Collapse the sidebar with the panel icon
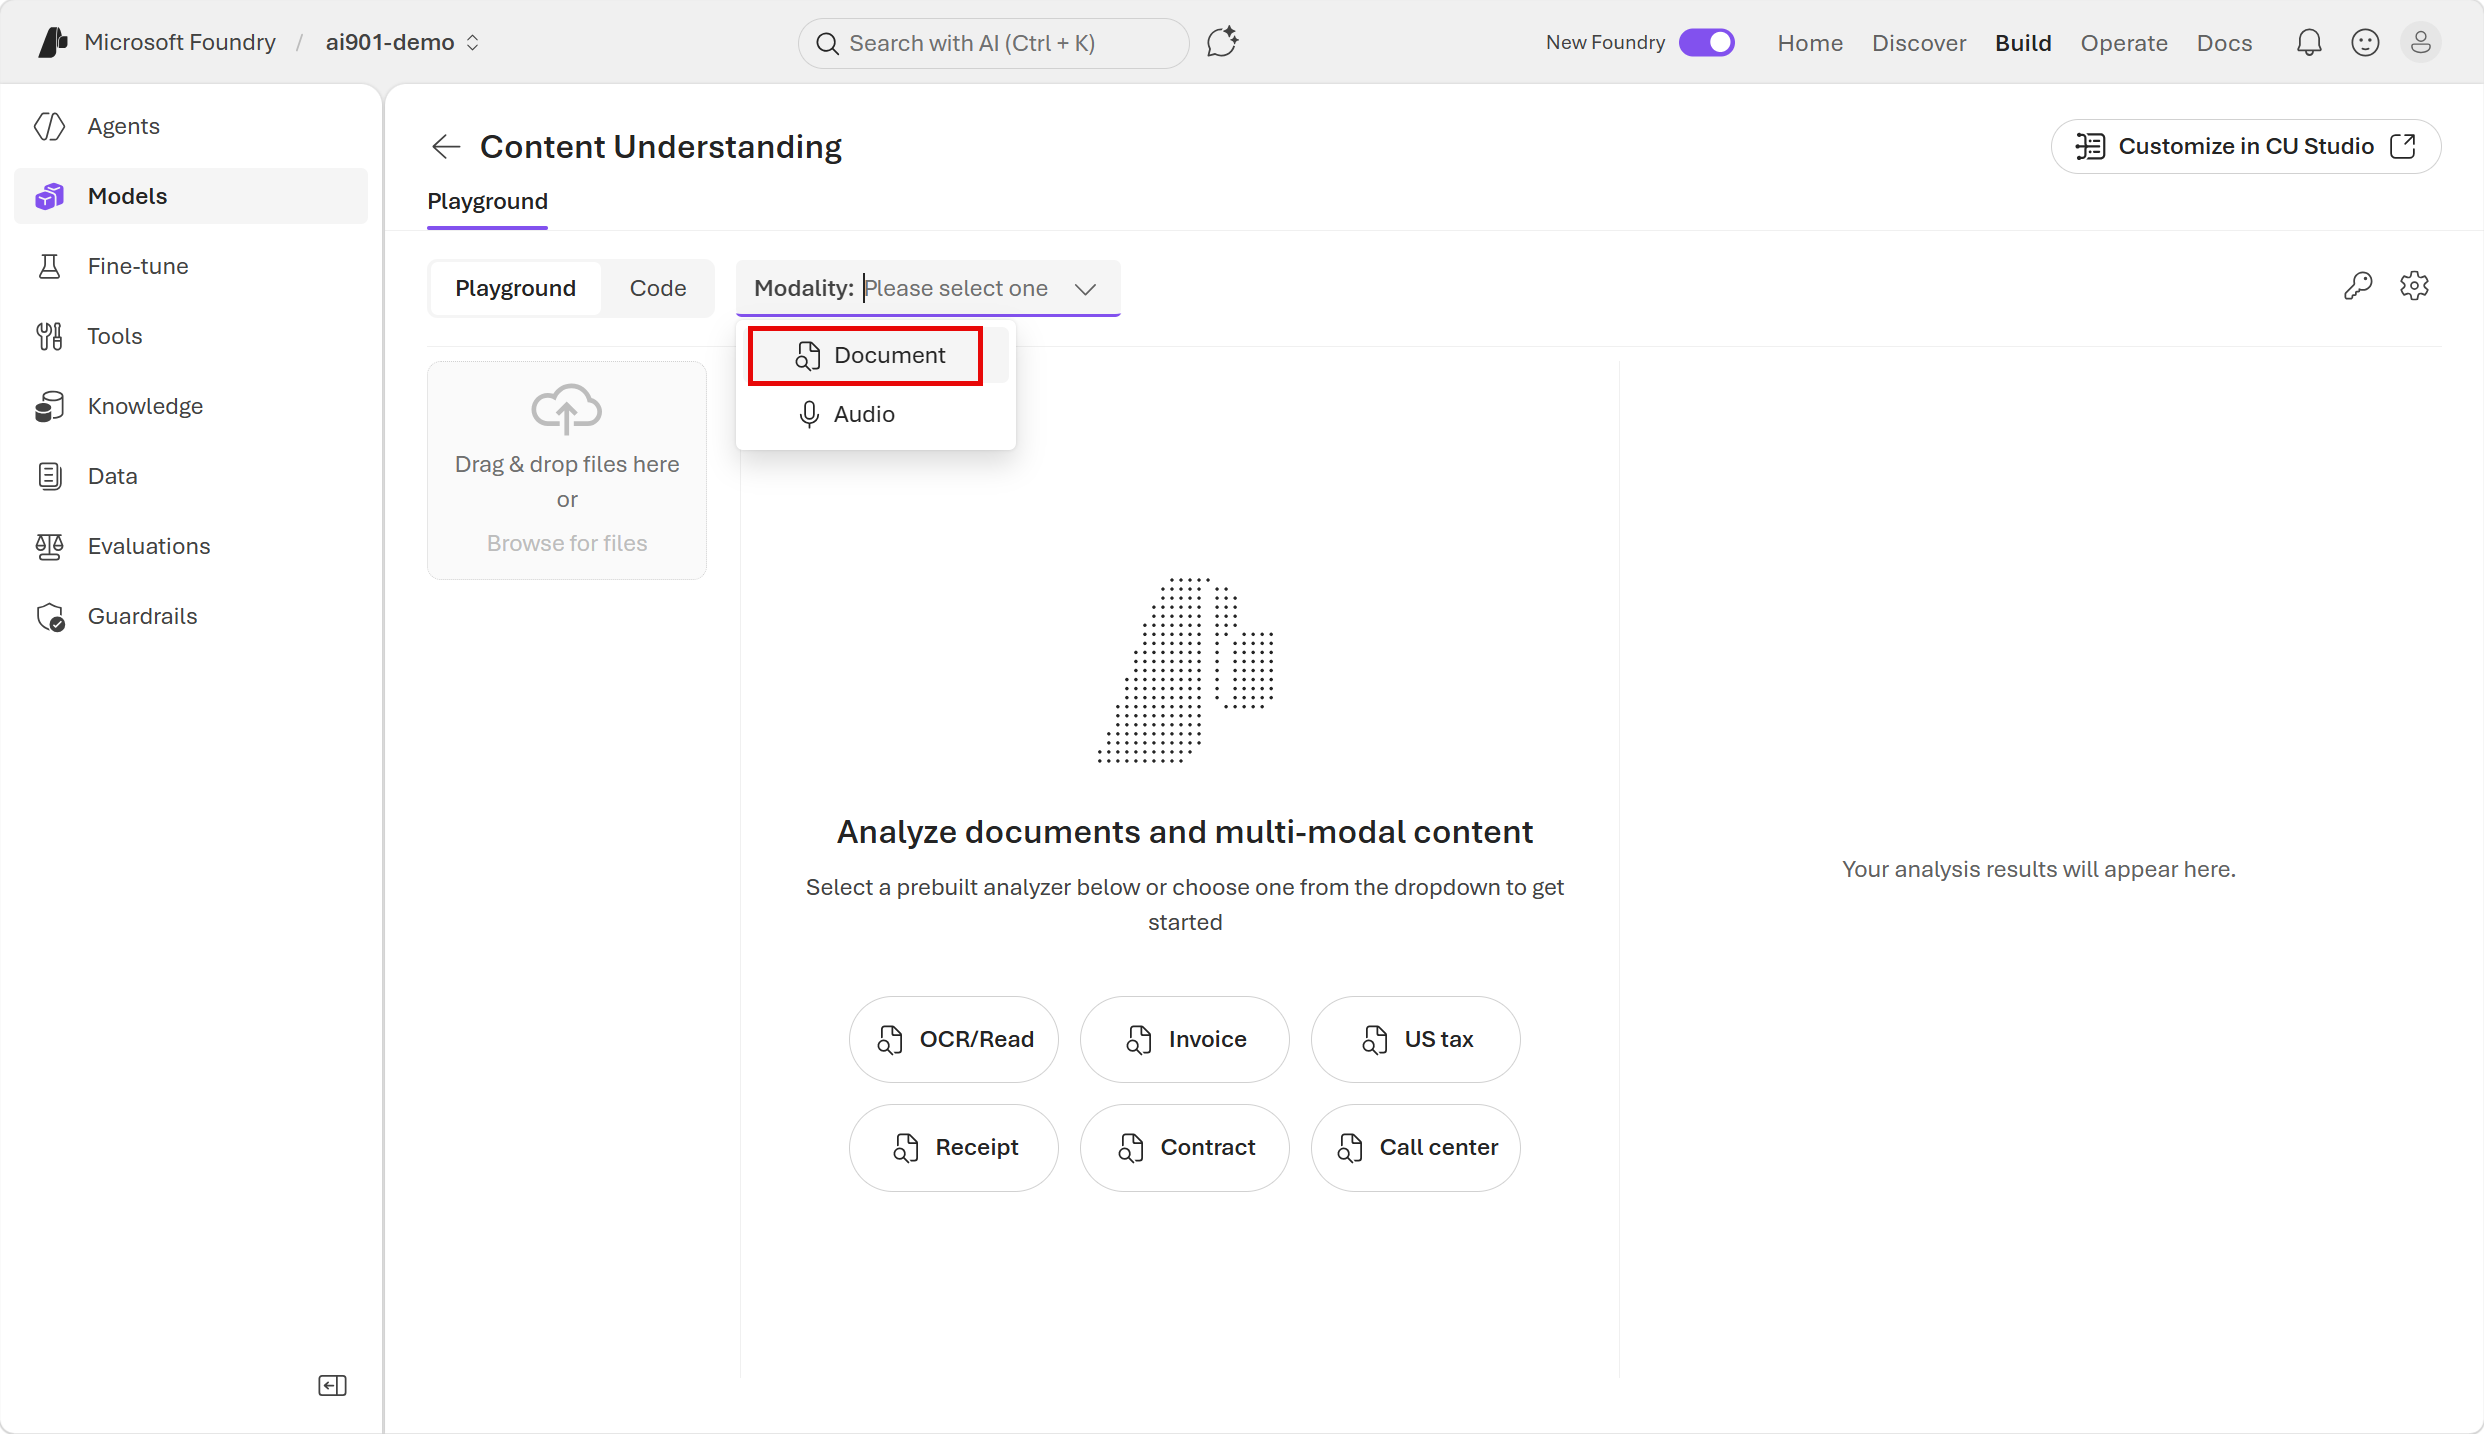 coord(332,1385)
